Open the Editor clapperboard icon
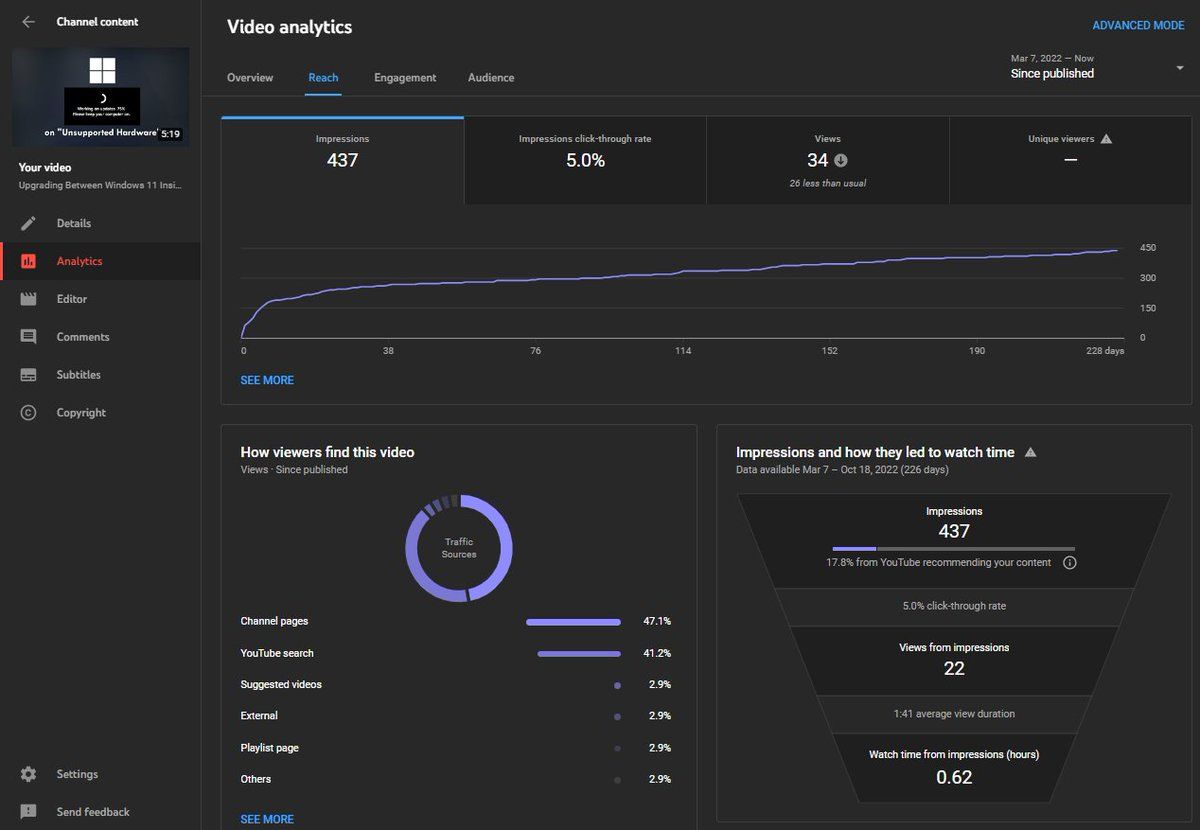 point(29,299)
